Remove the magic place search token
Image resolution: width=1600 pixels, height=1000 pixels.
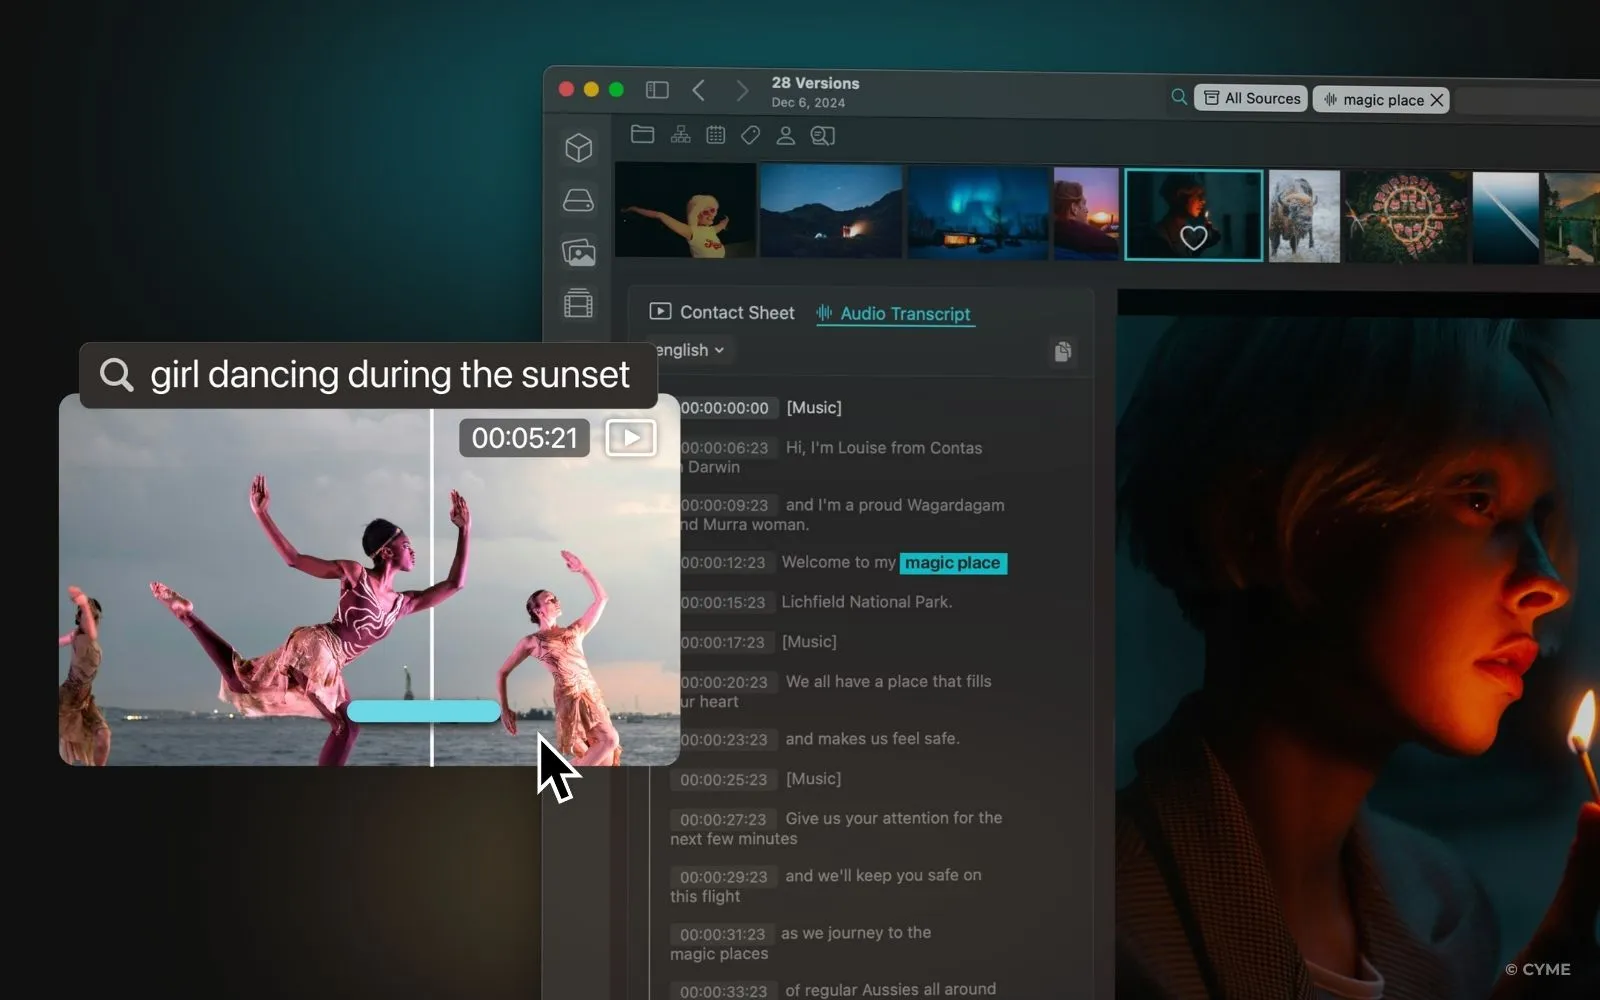point(1437,100)
